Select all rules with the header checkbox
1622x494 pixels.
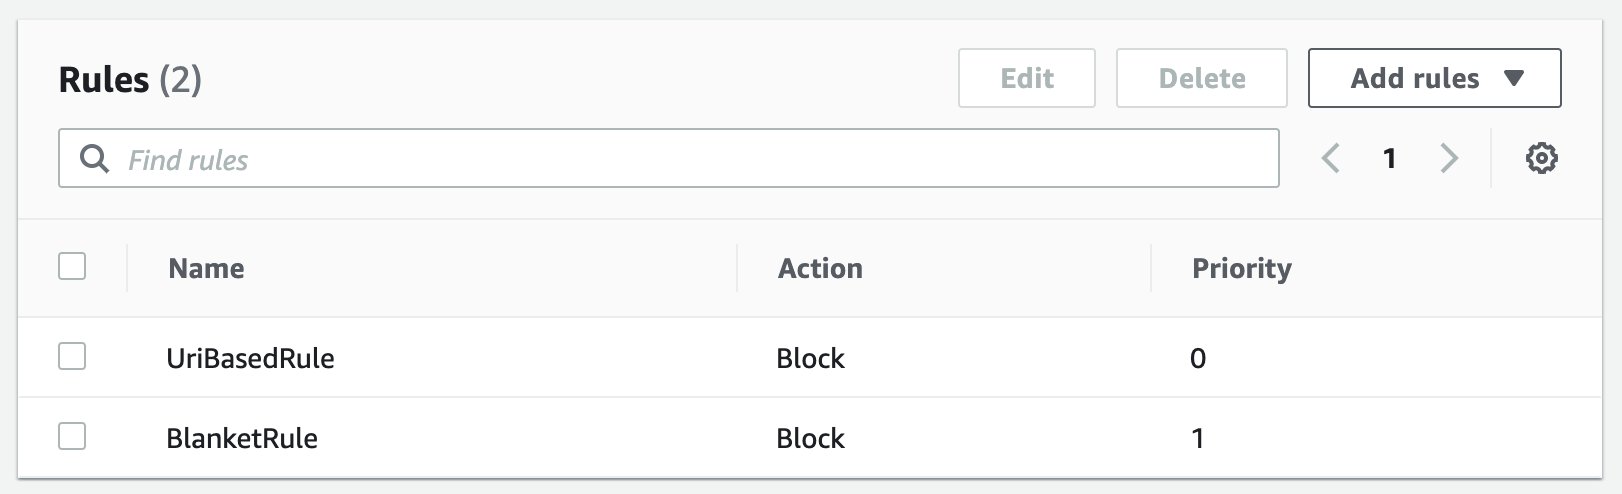click(72, 266)
